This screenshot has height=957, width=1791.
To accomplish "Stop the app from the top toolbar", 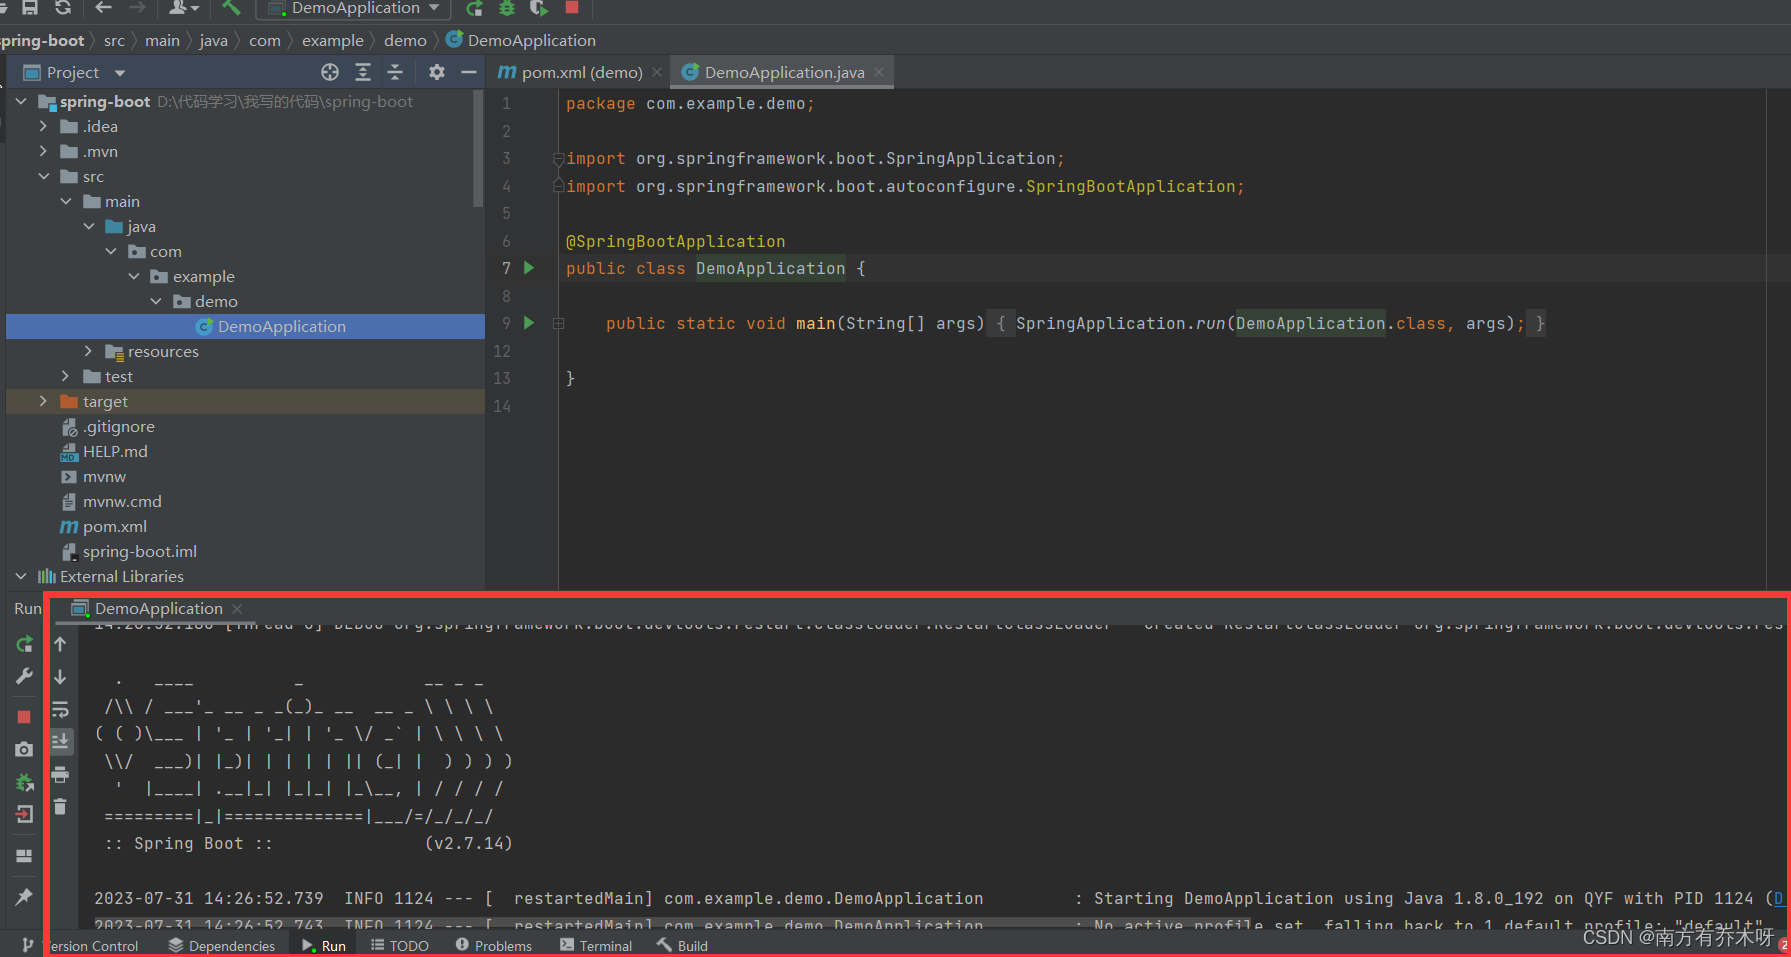I will tap(572, 7).
